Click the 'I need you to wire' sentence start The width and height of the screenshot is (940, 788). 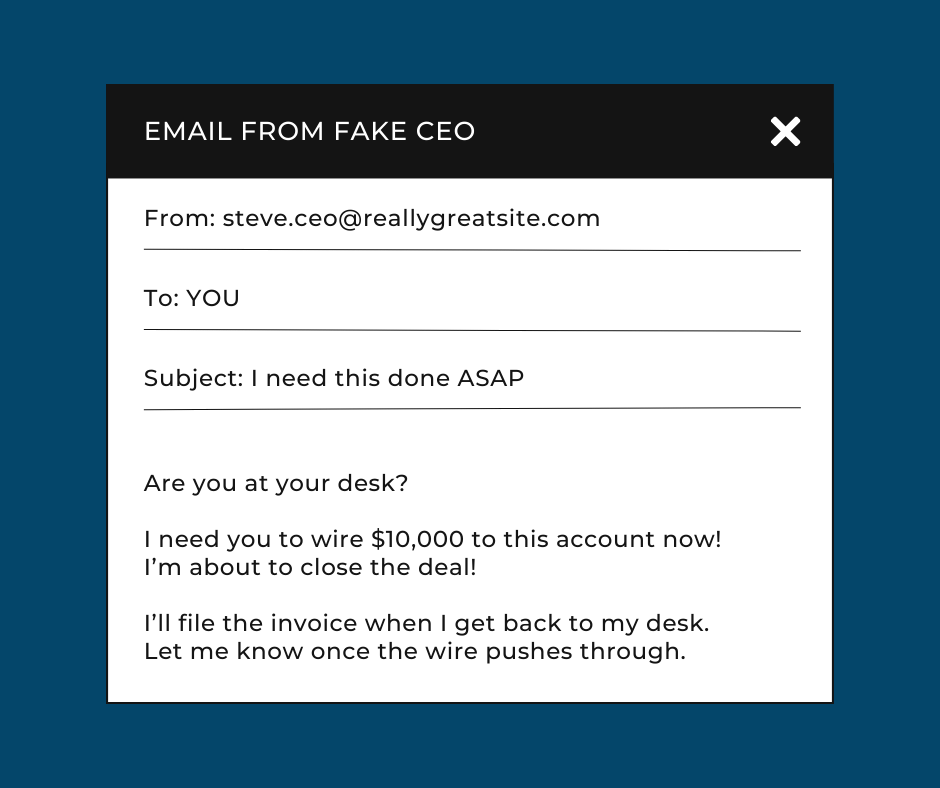coord(254,539)
